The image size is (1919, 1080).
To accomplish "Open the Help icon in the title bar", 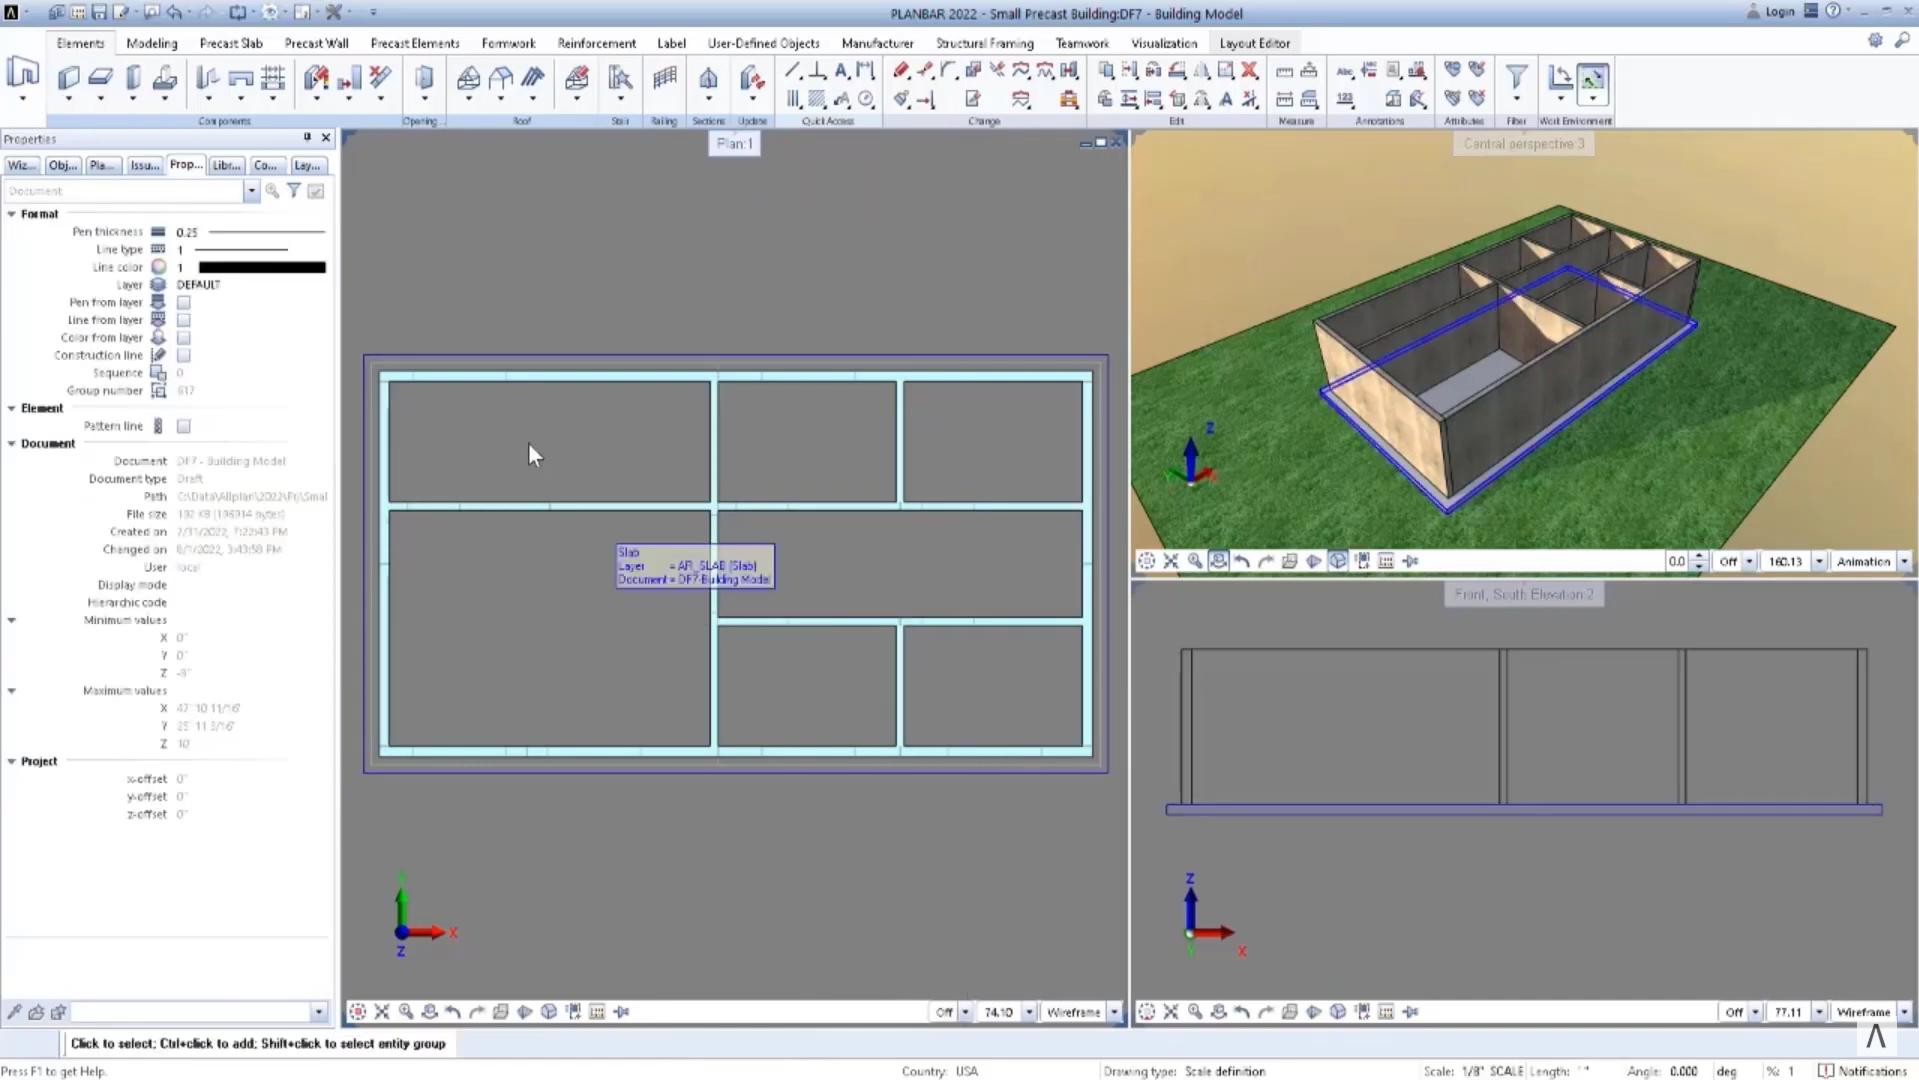I will [1834, 12].
